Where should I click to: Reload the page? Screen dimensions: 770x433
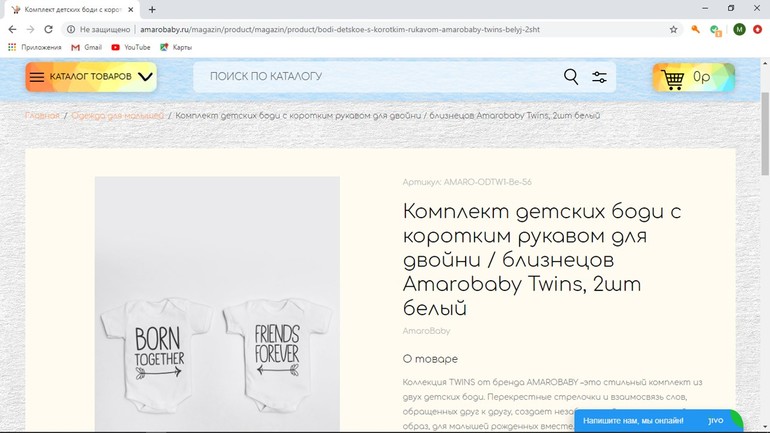click(48, 30)
